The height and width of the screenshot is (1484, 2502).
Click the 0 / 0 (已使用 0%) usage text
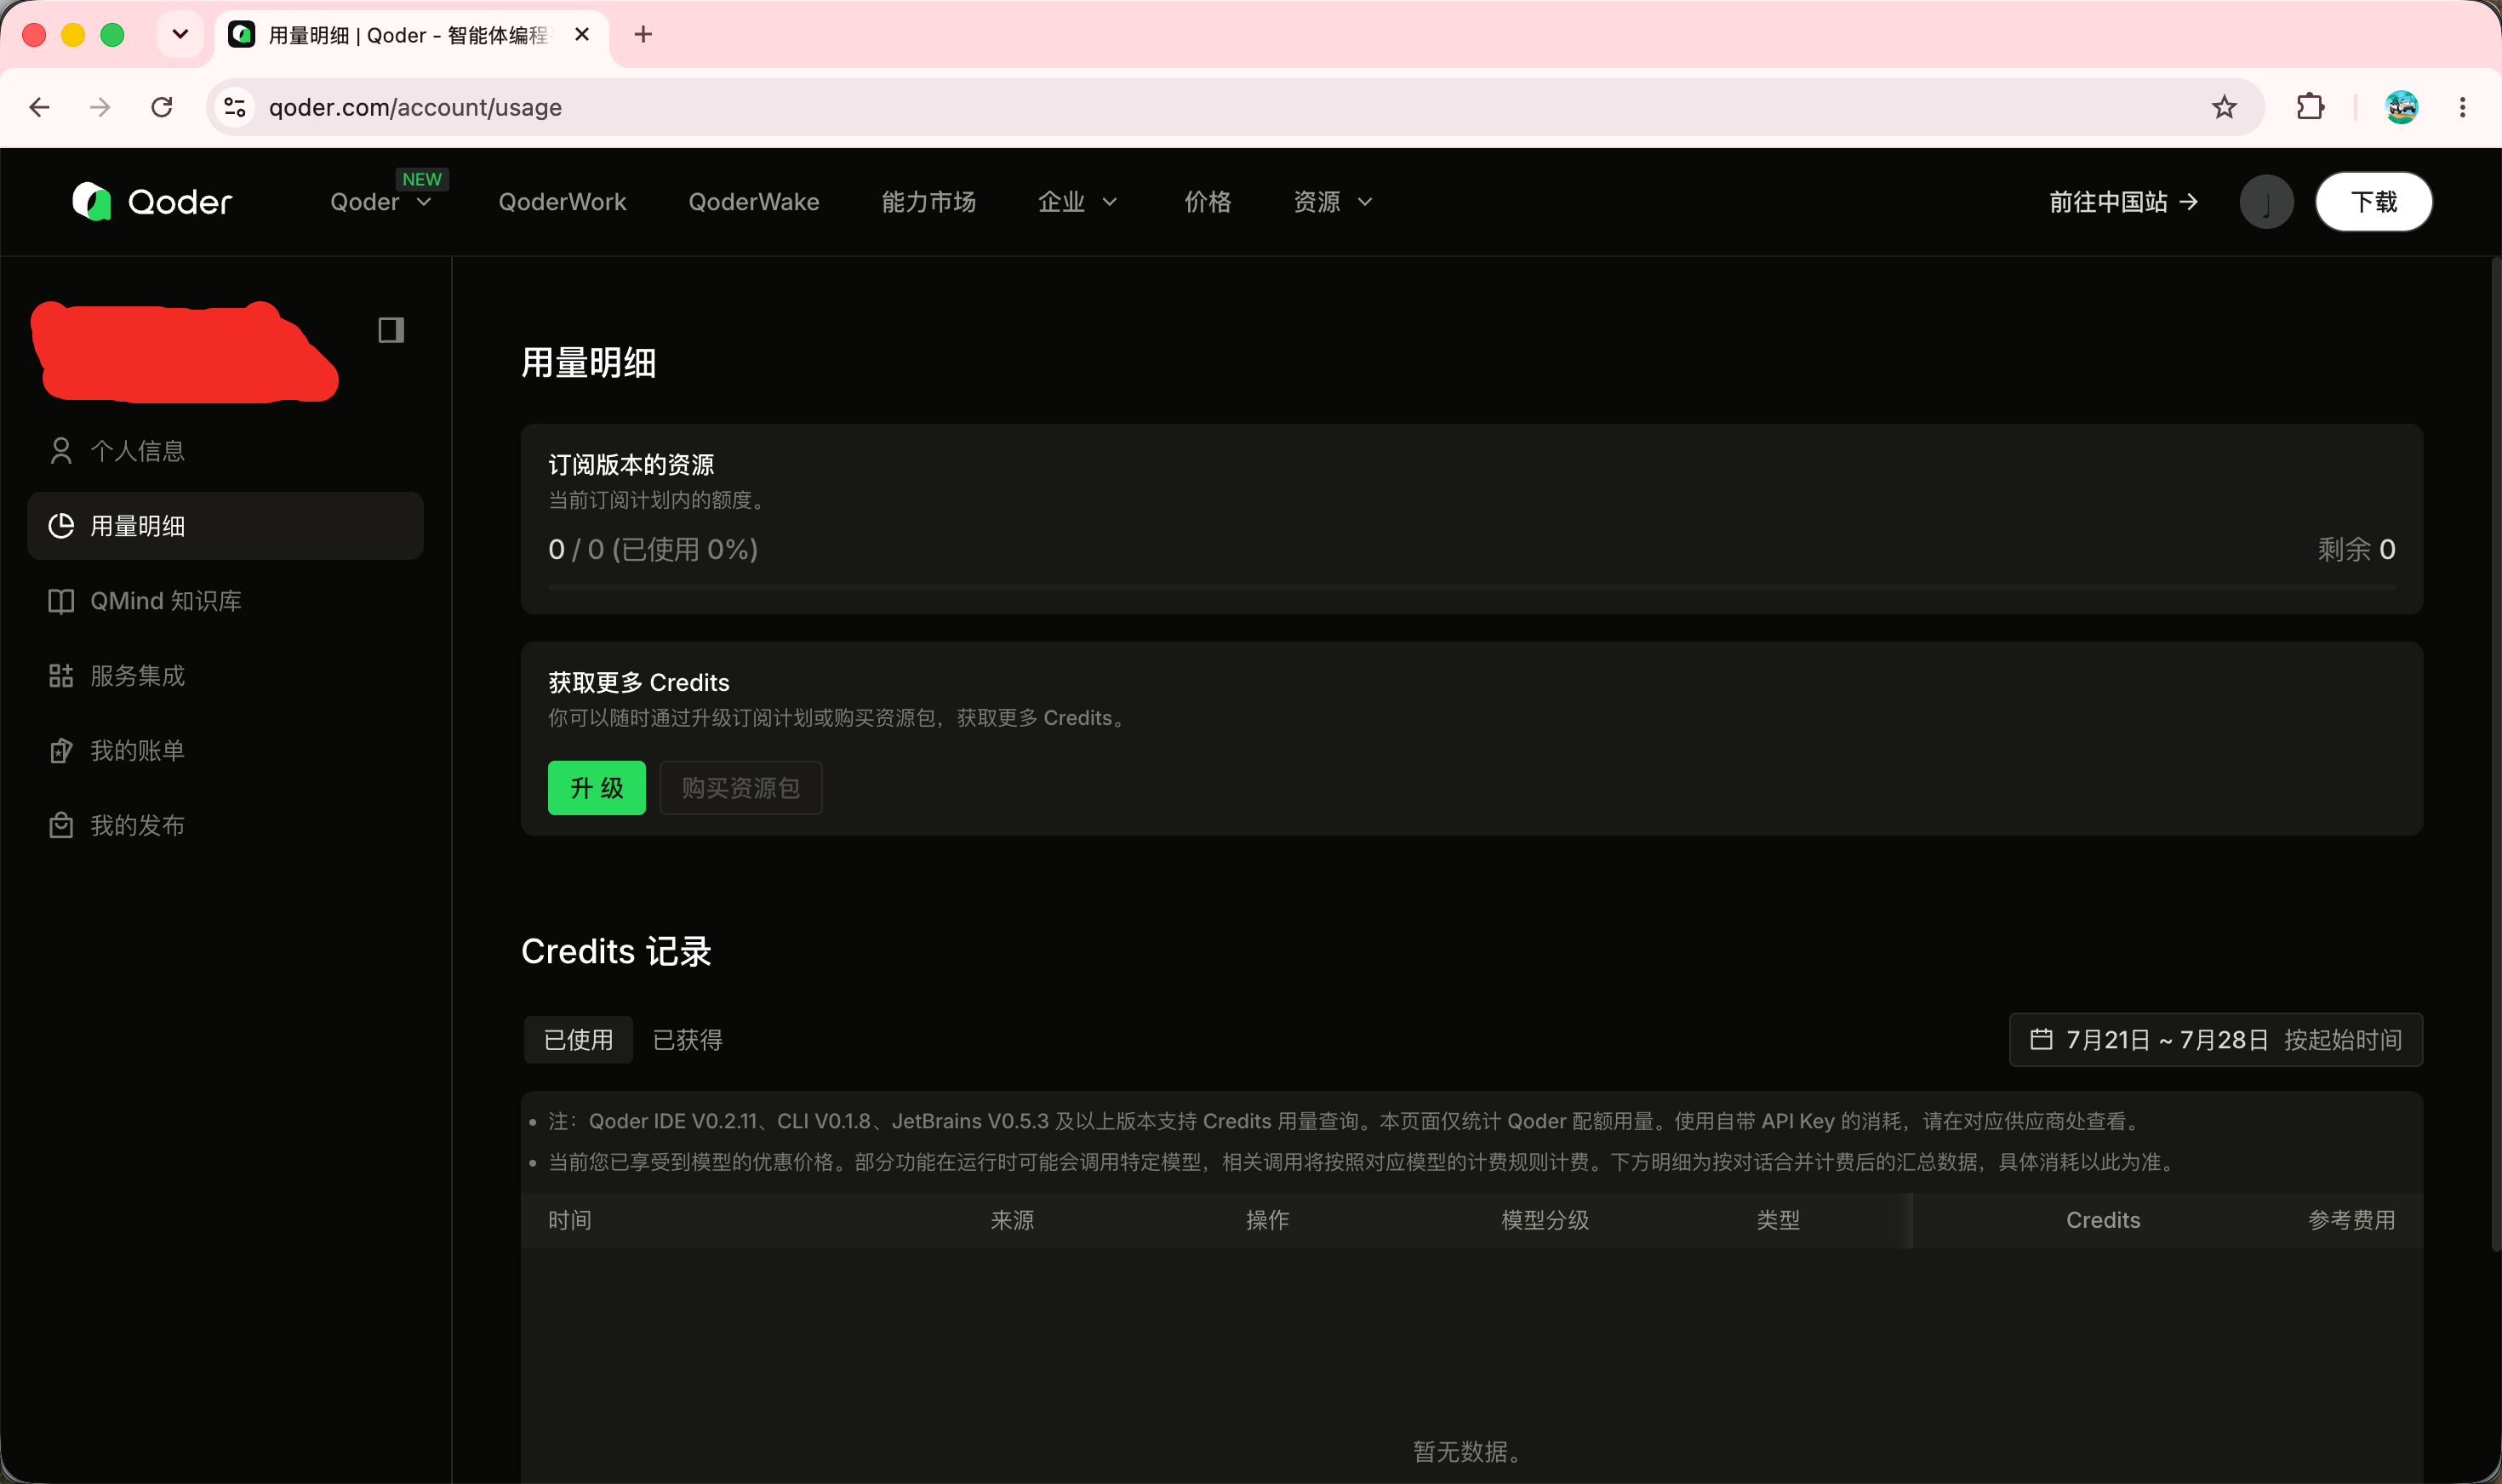pyautogui.click(x=653, y=549)
